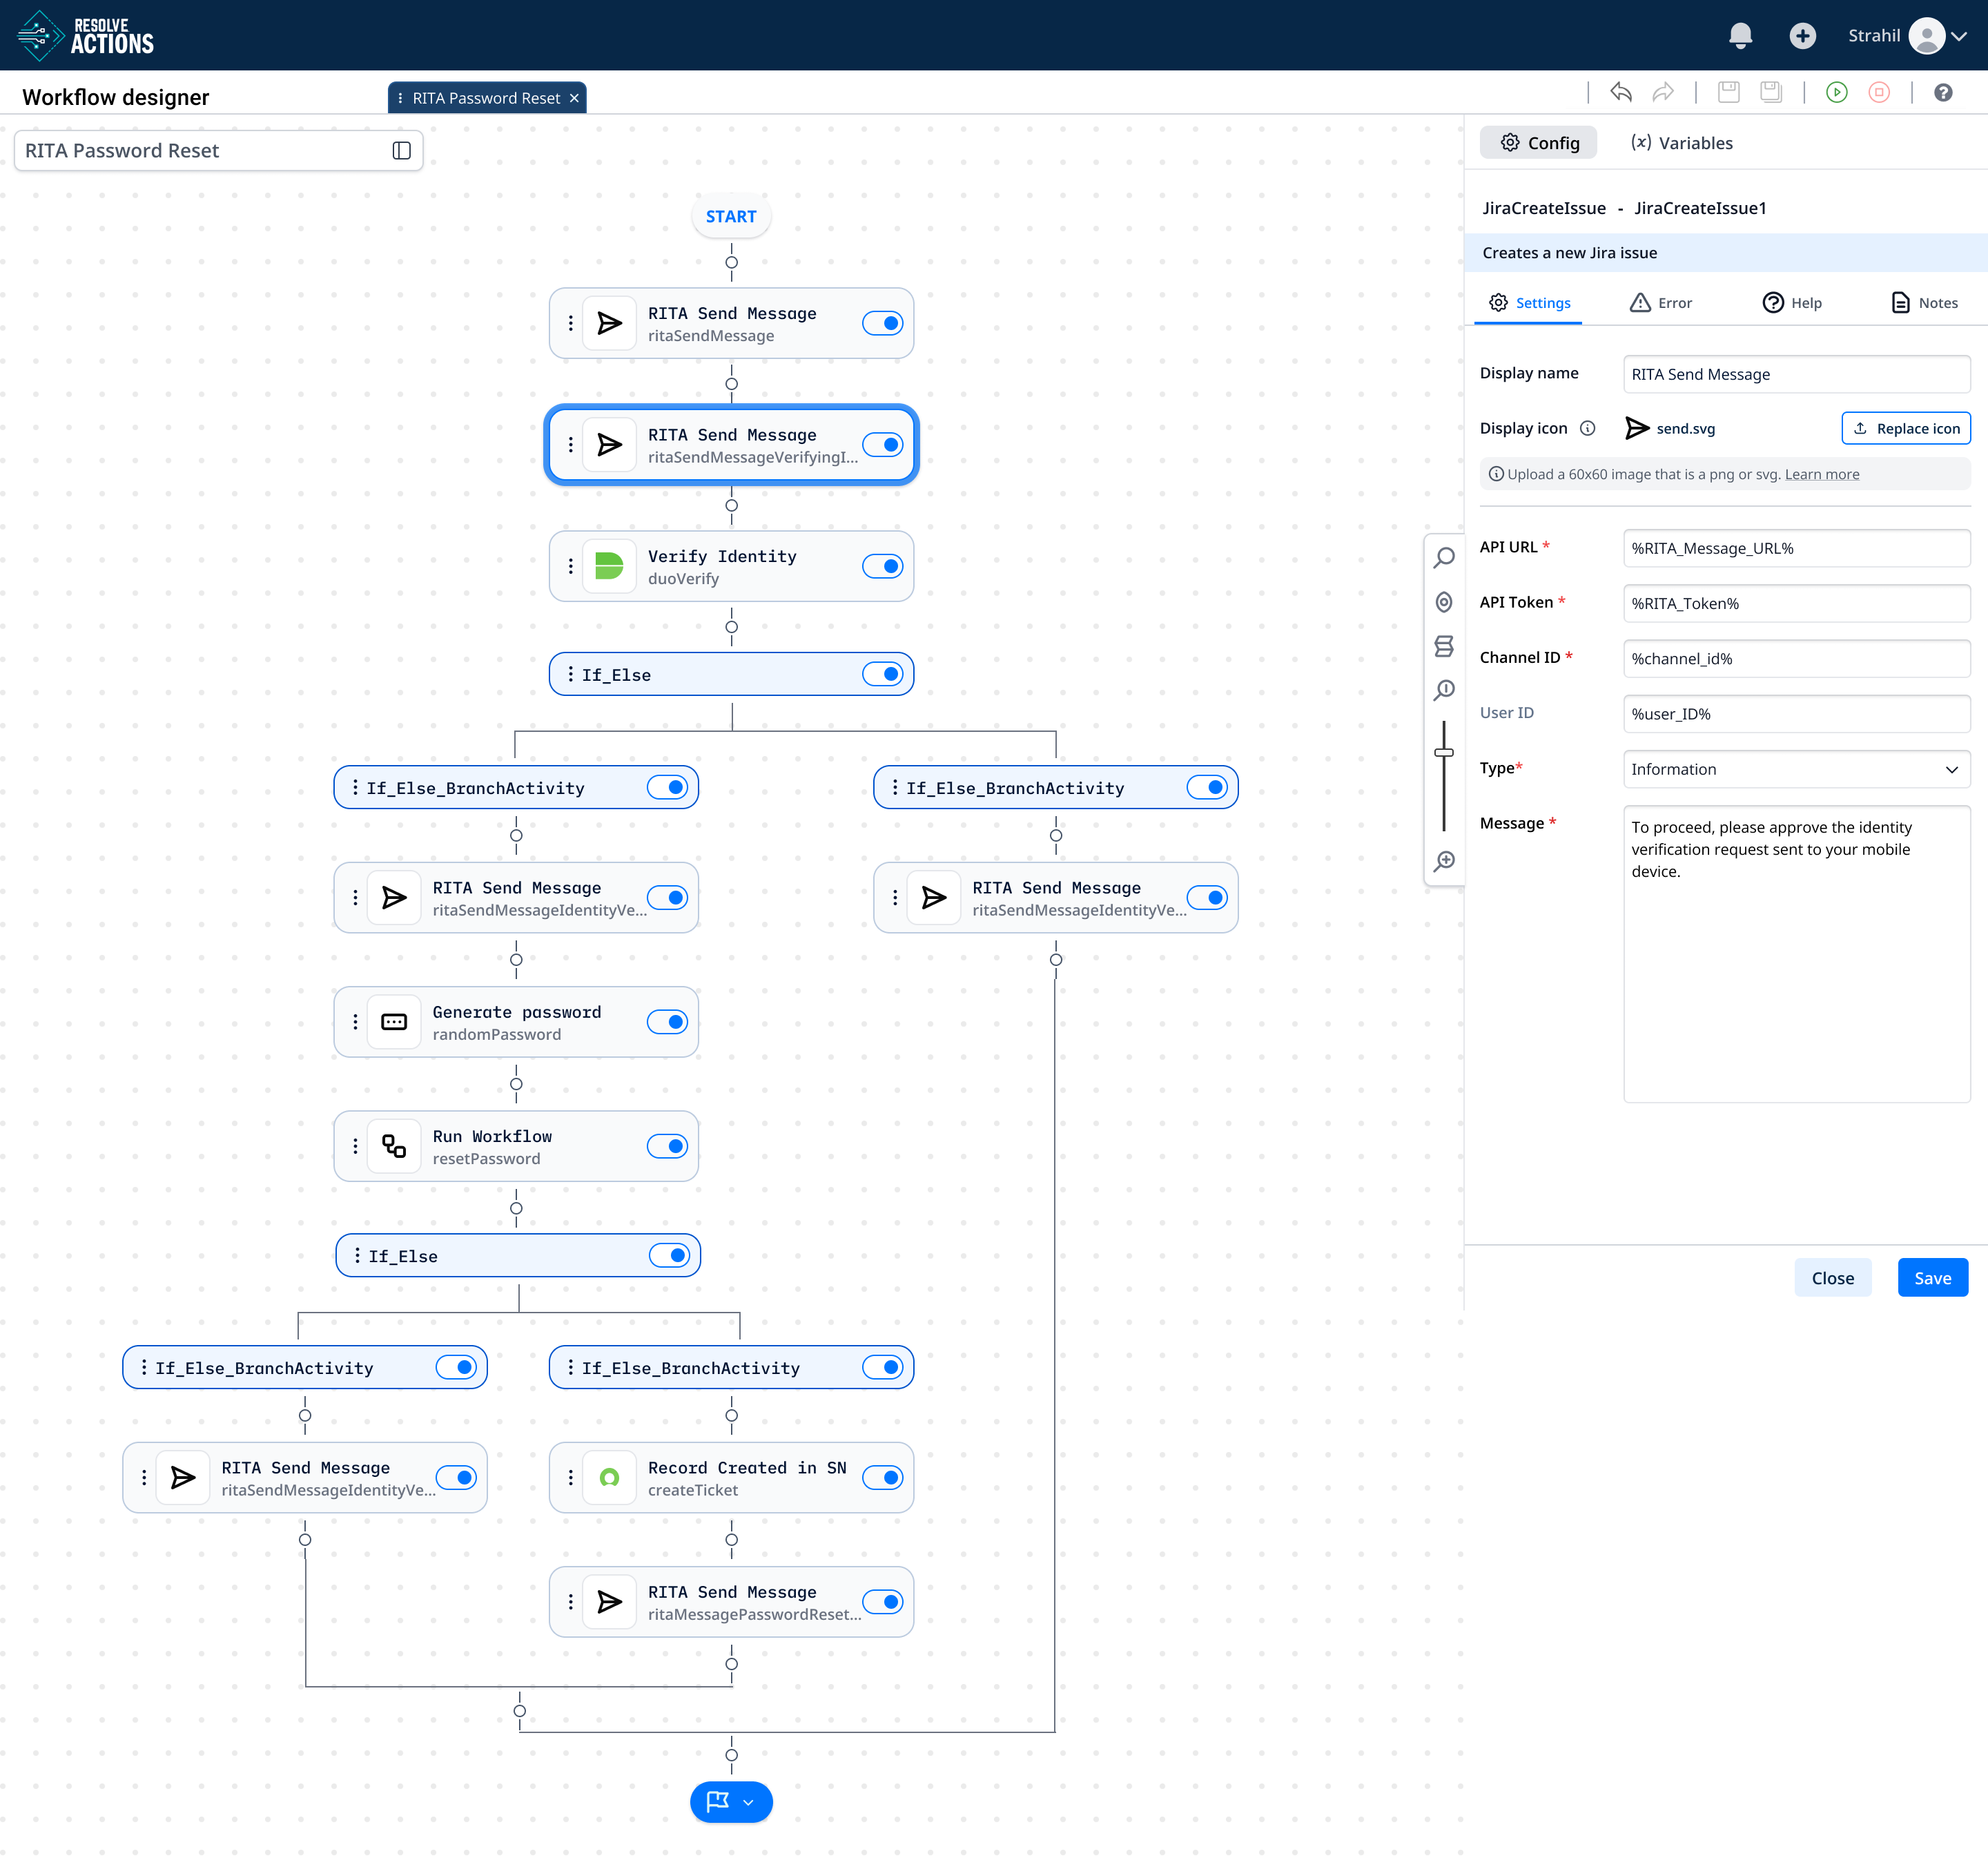Open notifications with the bell icon

click(x=1741, y=35)
